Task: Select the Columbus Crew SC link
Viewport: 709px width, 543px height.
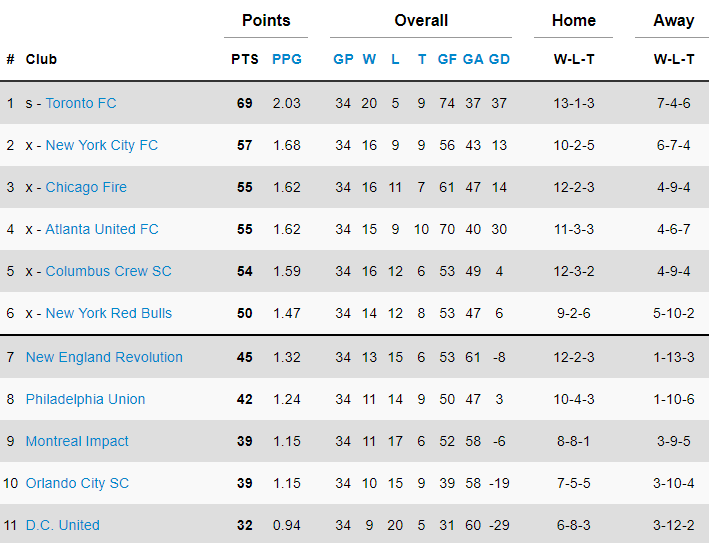Action: 108,271
